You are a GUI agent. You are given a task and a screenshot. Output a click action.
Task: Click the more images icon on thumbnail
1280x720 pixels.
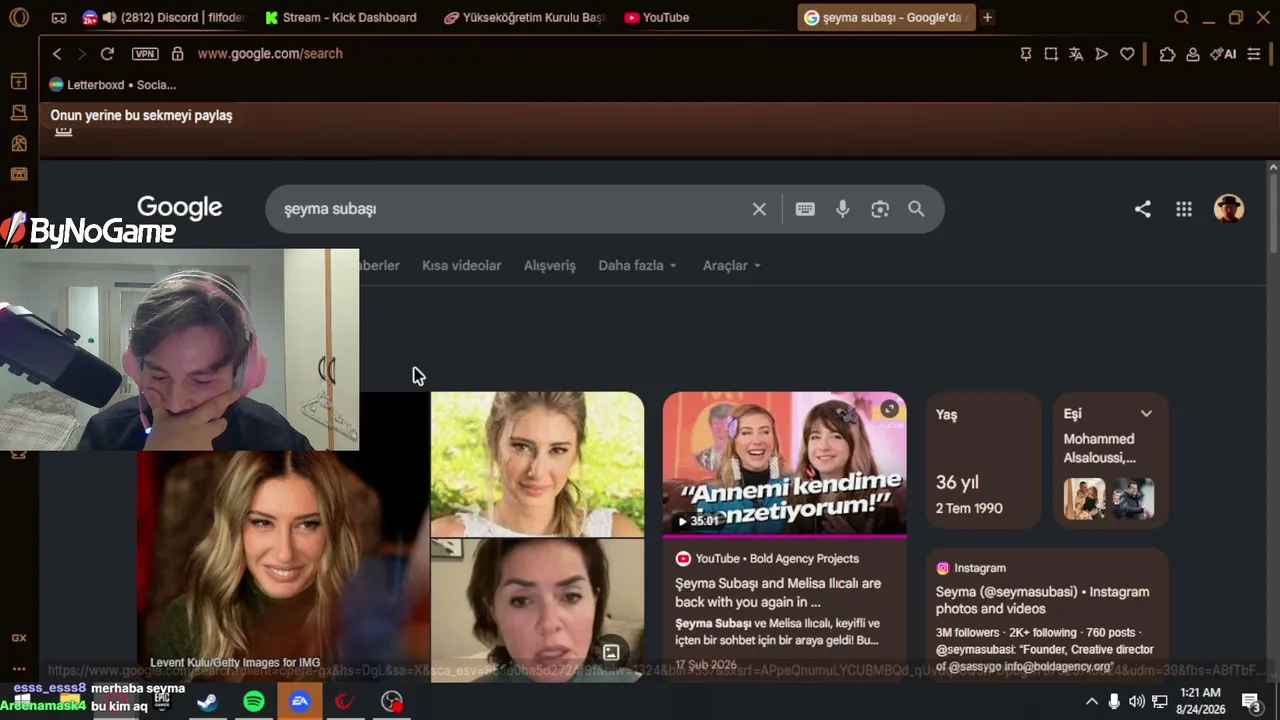coord(611,653)
